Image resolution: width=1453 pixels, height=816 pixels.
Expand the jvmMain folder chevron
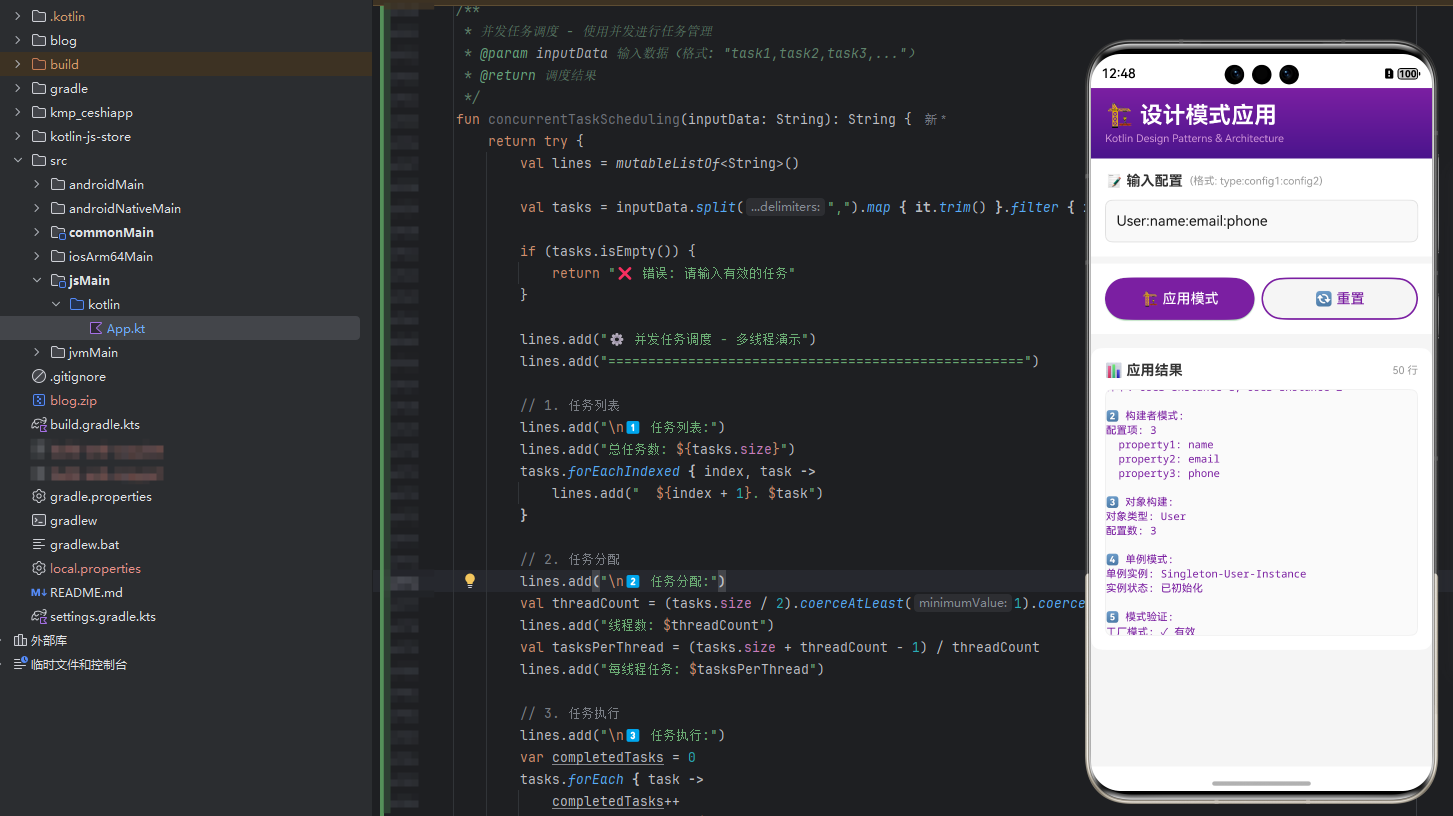(37, 352)
